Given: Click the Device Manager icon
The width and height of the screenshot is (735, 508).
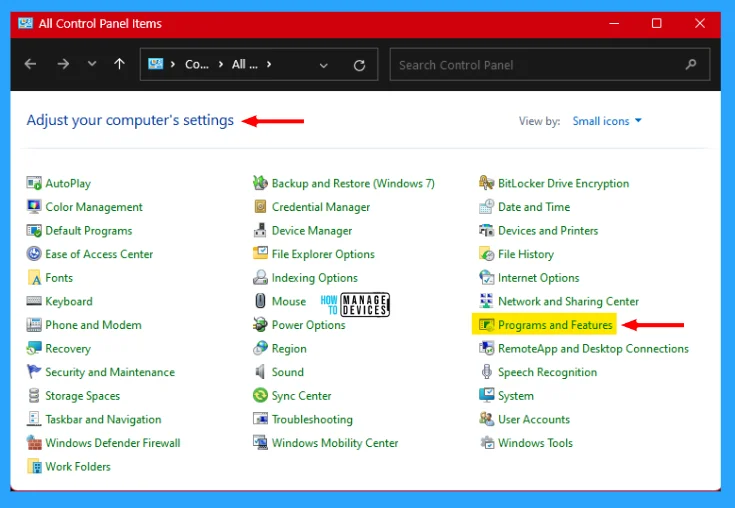Looking at the screenshot, I should 260,230.
